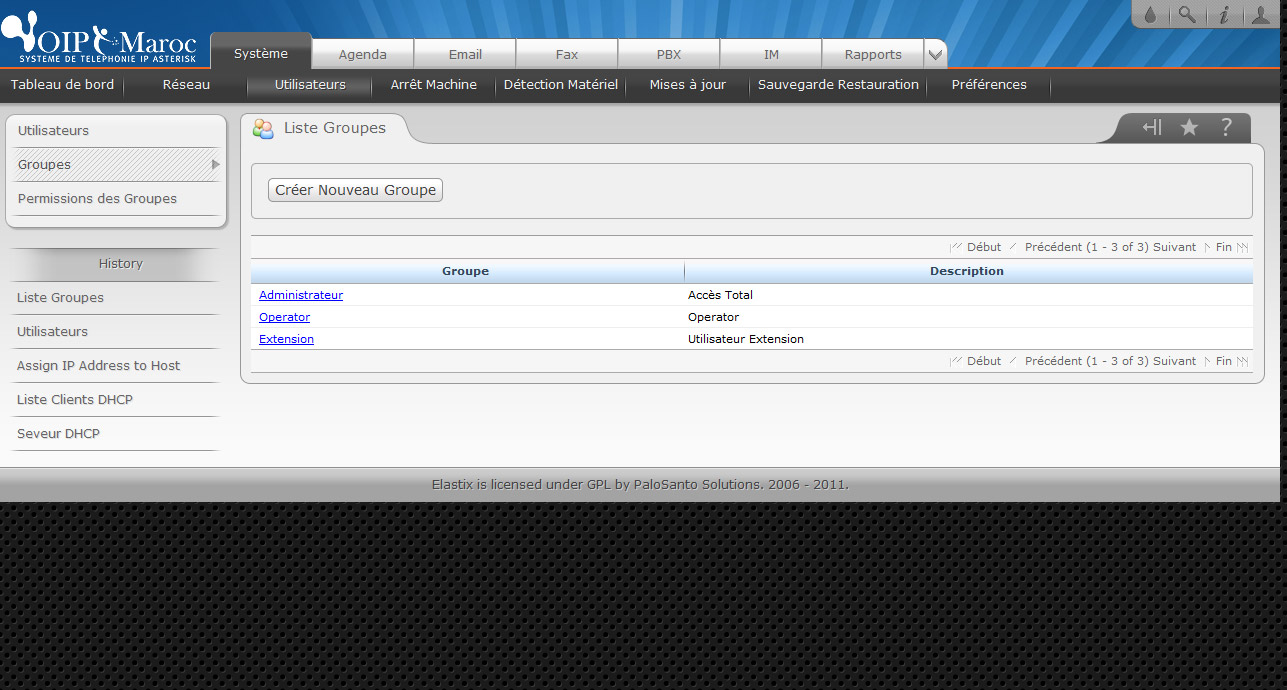Open Seveur DHCP from History list
This screenshot has height=690, width=1287.
(x=58, y=434)
